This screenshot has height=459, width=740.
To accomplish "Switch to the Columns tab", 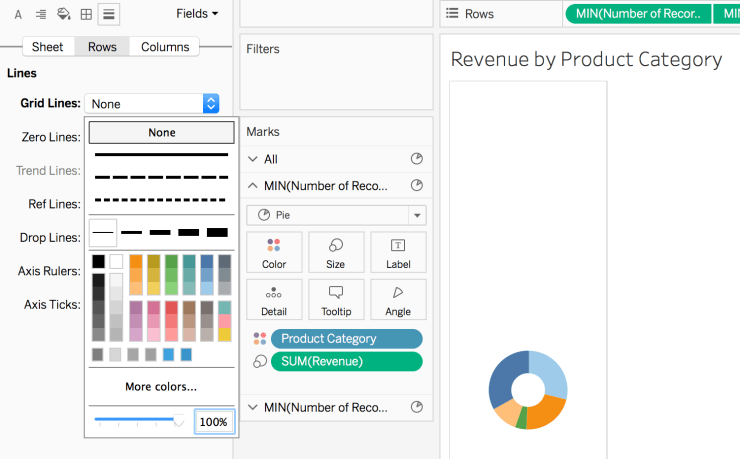I will tap(164, 47).
